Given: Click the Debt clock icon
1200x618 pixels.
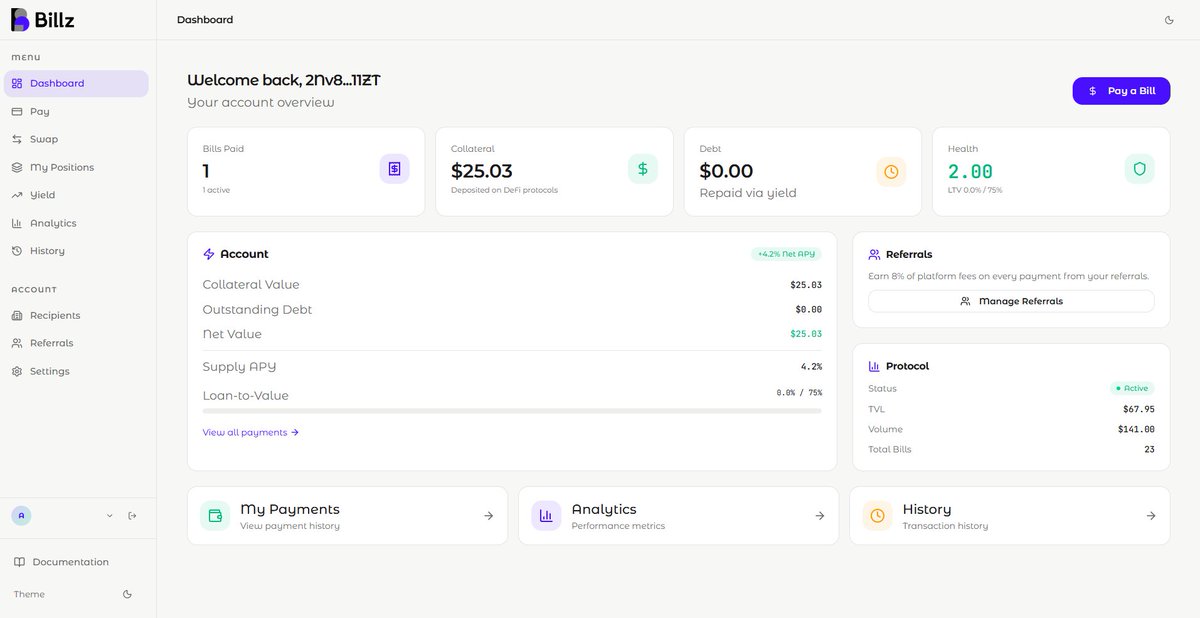Looking at the screenshot, I should pos(891,172).
